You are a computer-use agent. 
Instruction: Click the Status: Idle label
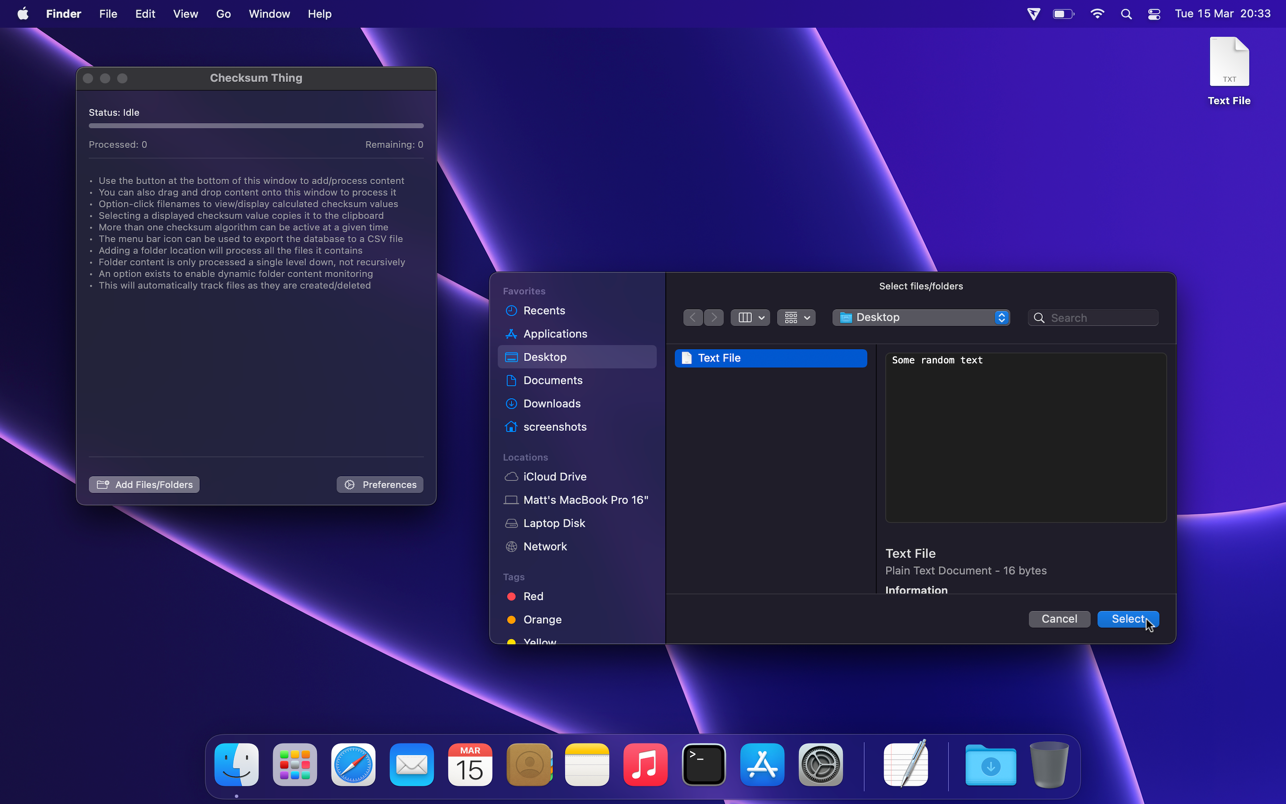114,113
